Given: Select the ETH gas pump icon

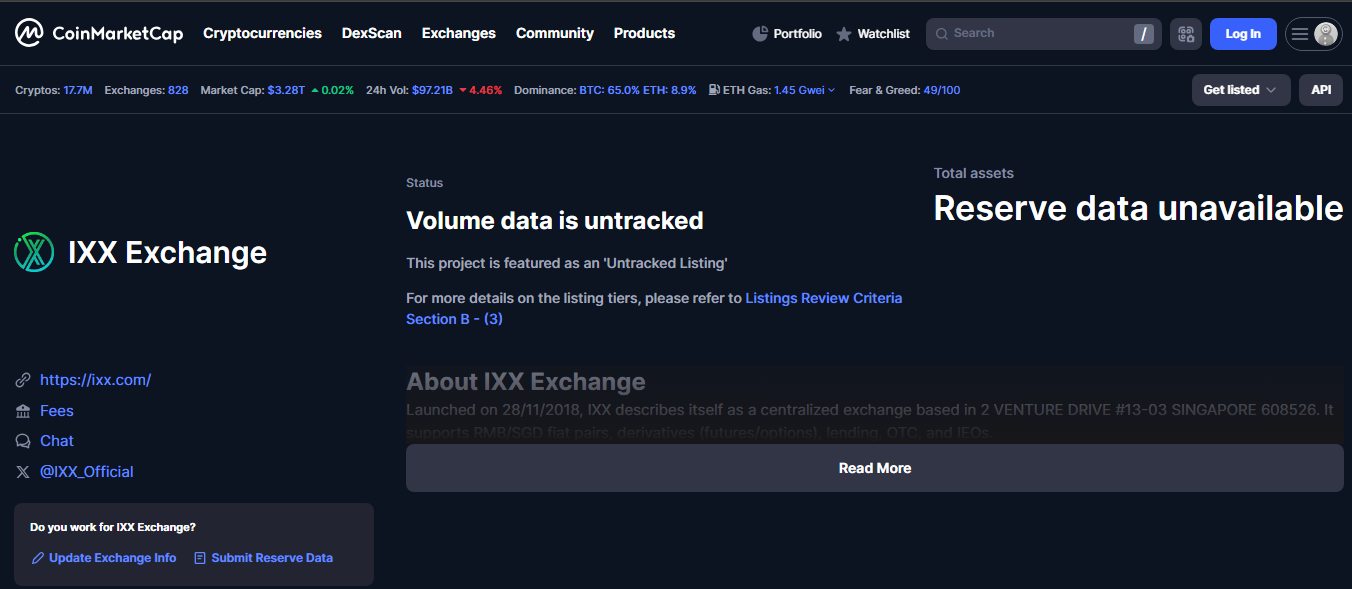Looking at the screenshot, I should tap(714, 90).
